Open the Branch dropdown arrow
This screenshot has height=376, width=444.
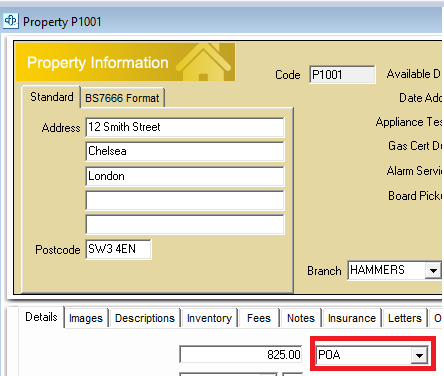pyautogui.click(x=433, y=270)
